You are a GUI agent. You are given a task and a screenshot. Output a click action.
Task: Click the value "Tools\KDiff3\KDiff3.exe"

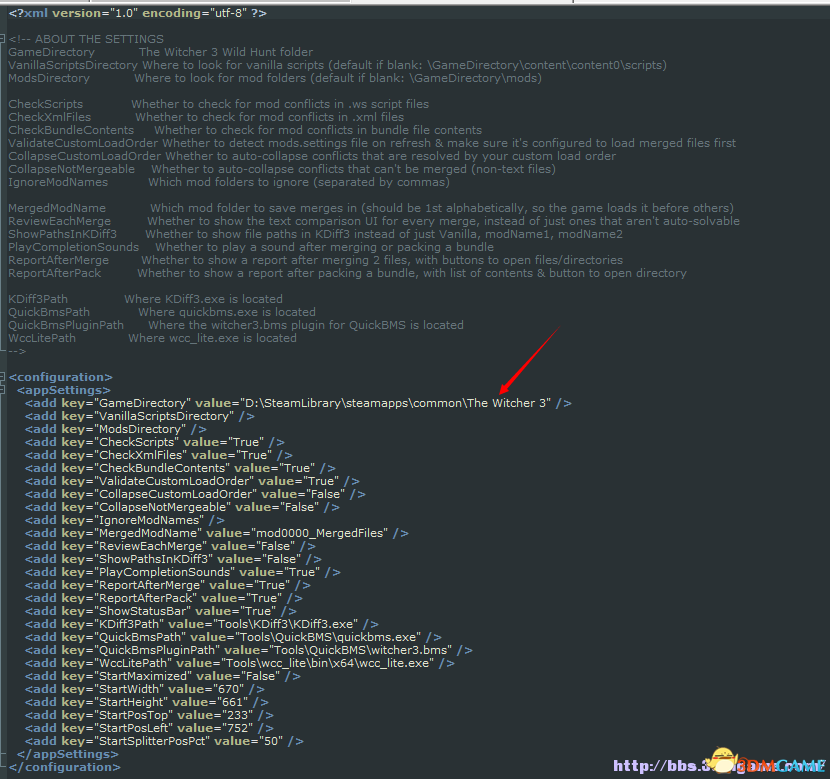(285, 624)
